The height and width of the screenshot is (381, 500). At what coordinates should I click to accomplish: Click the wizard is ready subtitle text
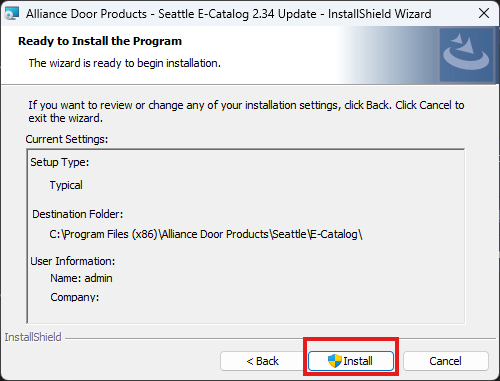click(125, 63)
